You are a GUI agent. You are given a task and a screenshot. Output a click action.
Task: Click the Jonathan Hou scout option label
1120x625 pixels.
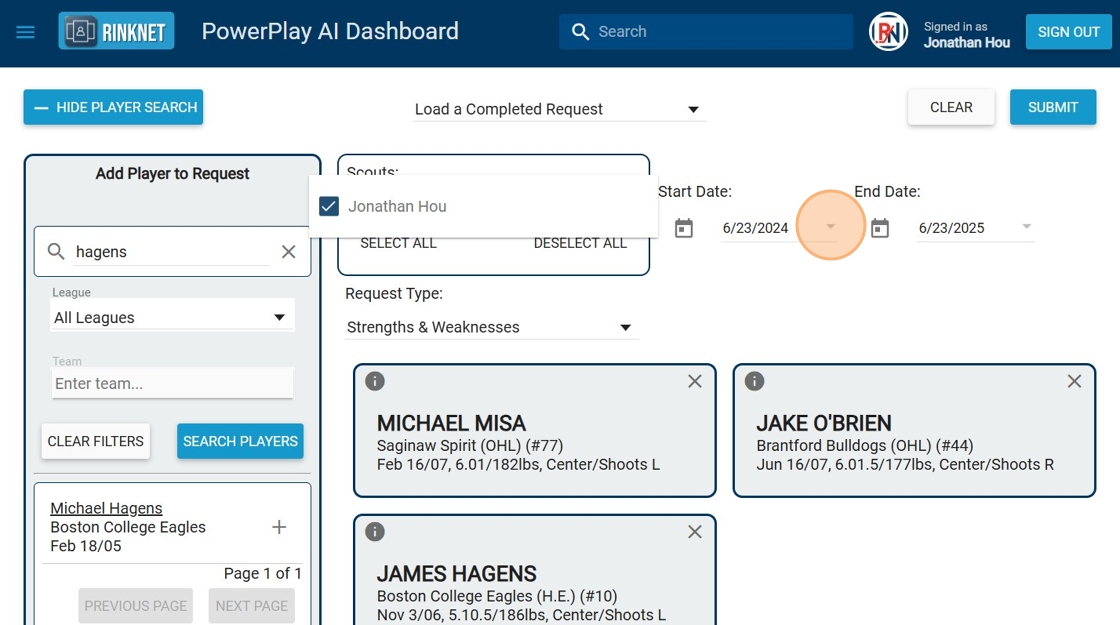(397, 206)
